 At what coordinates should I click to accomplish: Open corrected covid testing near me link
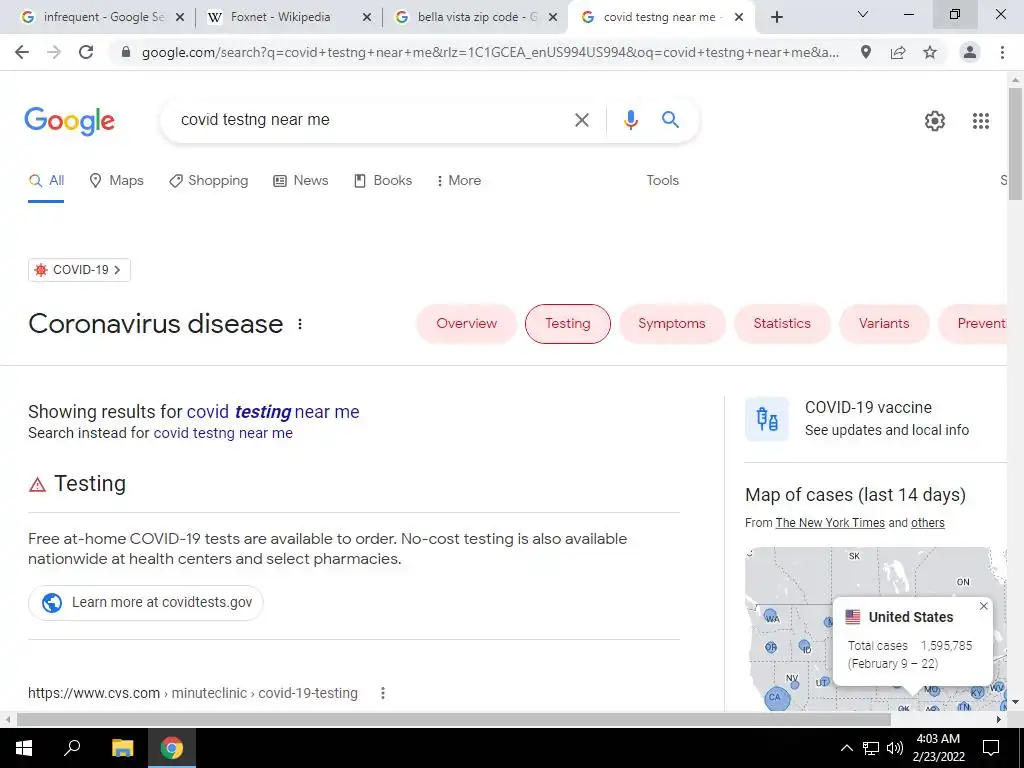point(273,411)
